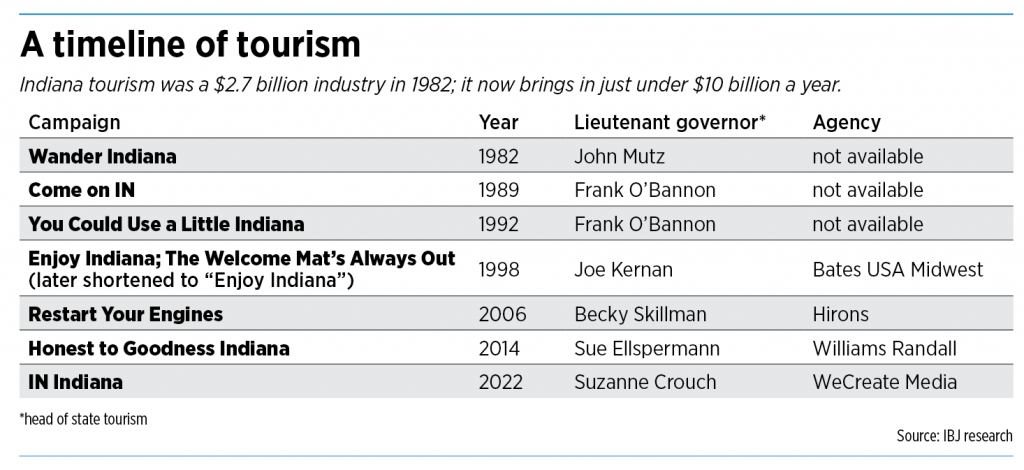Select the Bates USA Midwest agency
The height and width of the screenshot is (470, 1024).
click(x=898, y=269)
